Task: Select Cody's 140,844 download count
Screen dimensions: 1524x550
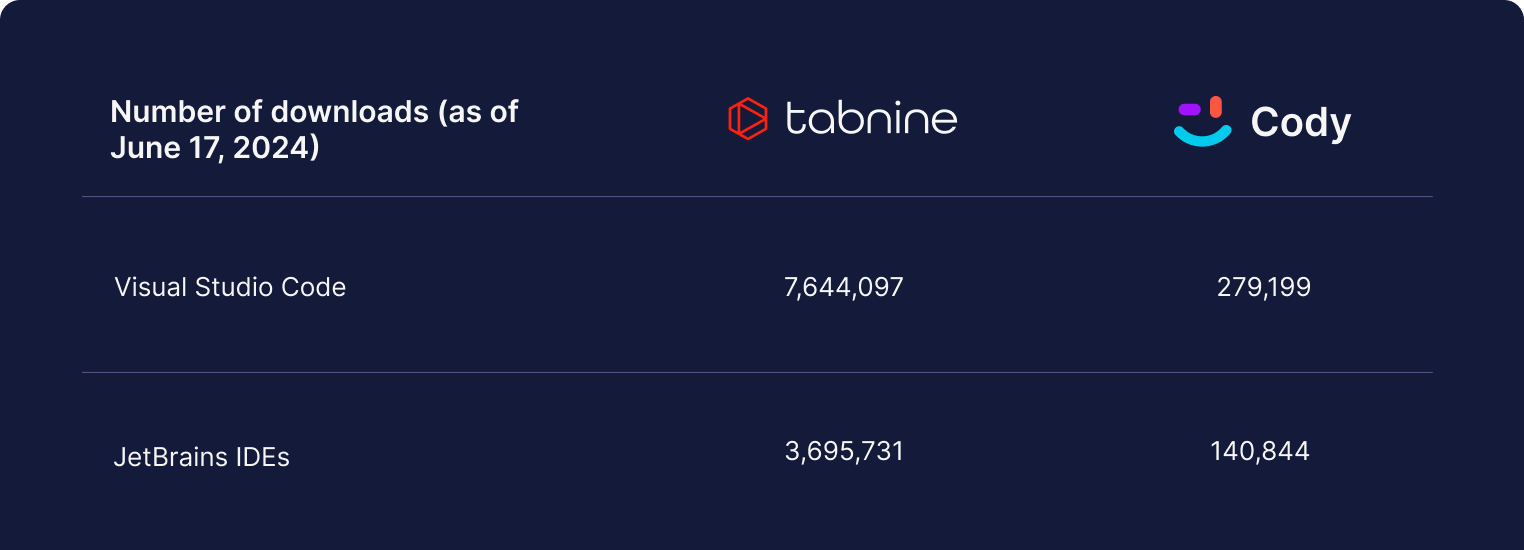Action: pyautogui.click(x=1259, y=452)
